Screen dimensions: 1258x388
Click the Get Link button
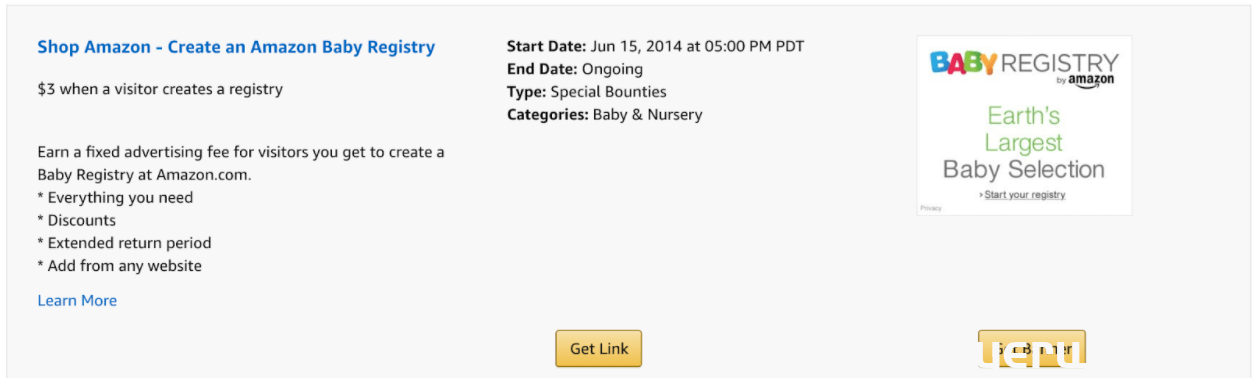pos(599,349)
